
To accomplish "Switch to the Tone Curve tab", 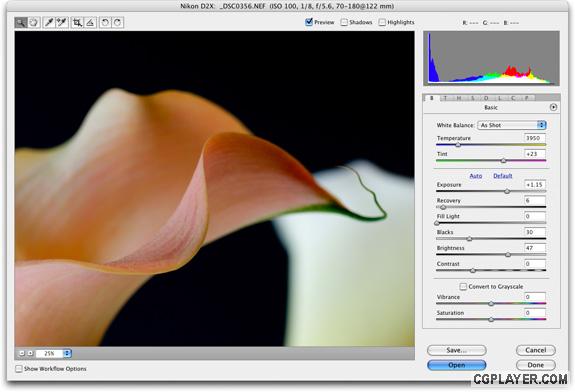I will coord(445,98).
